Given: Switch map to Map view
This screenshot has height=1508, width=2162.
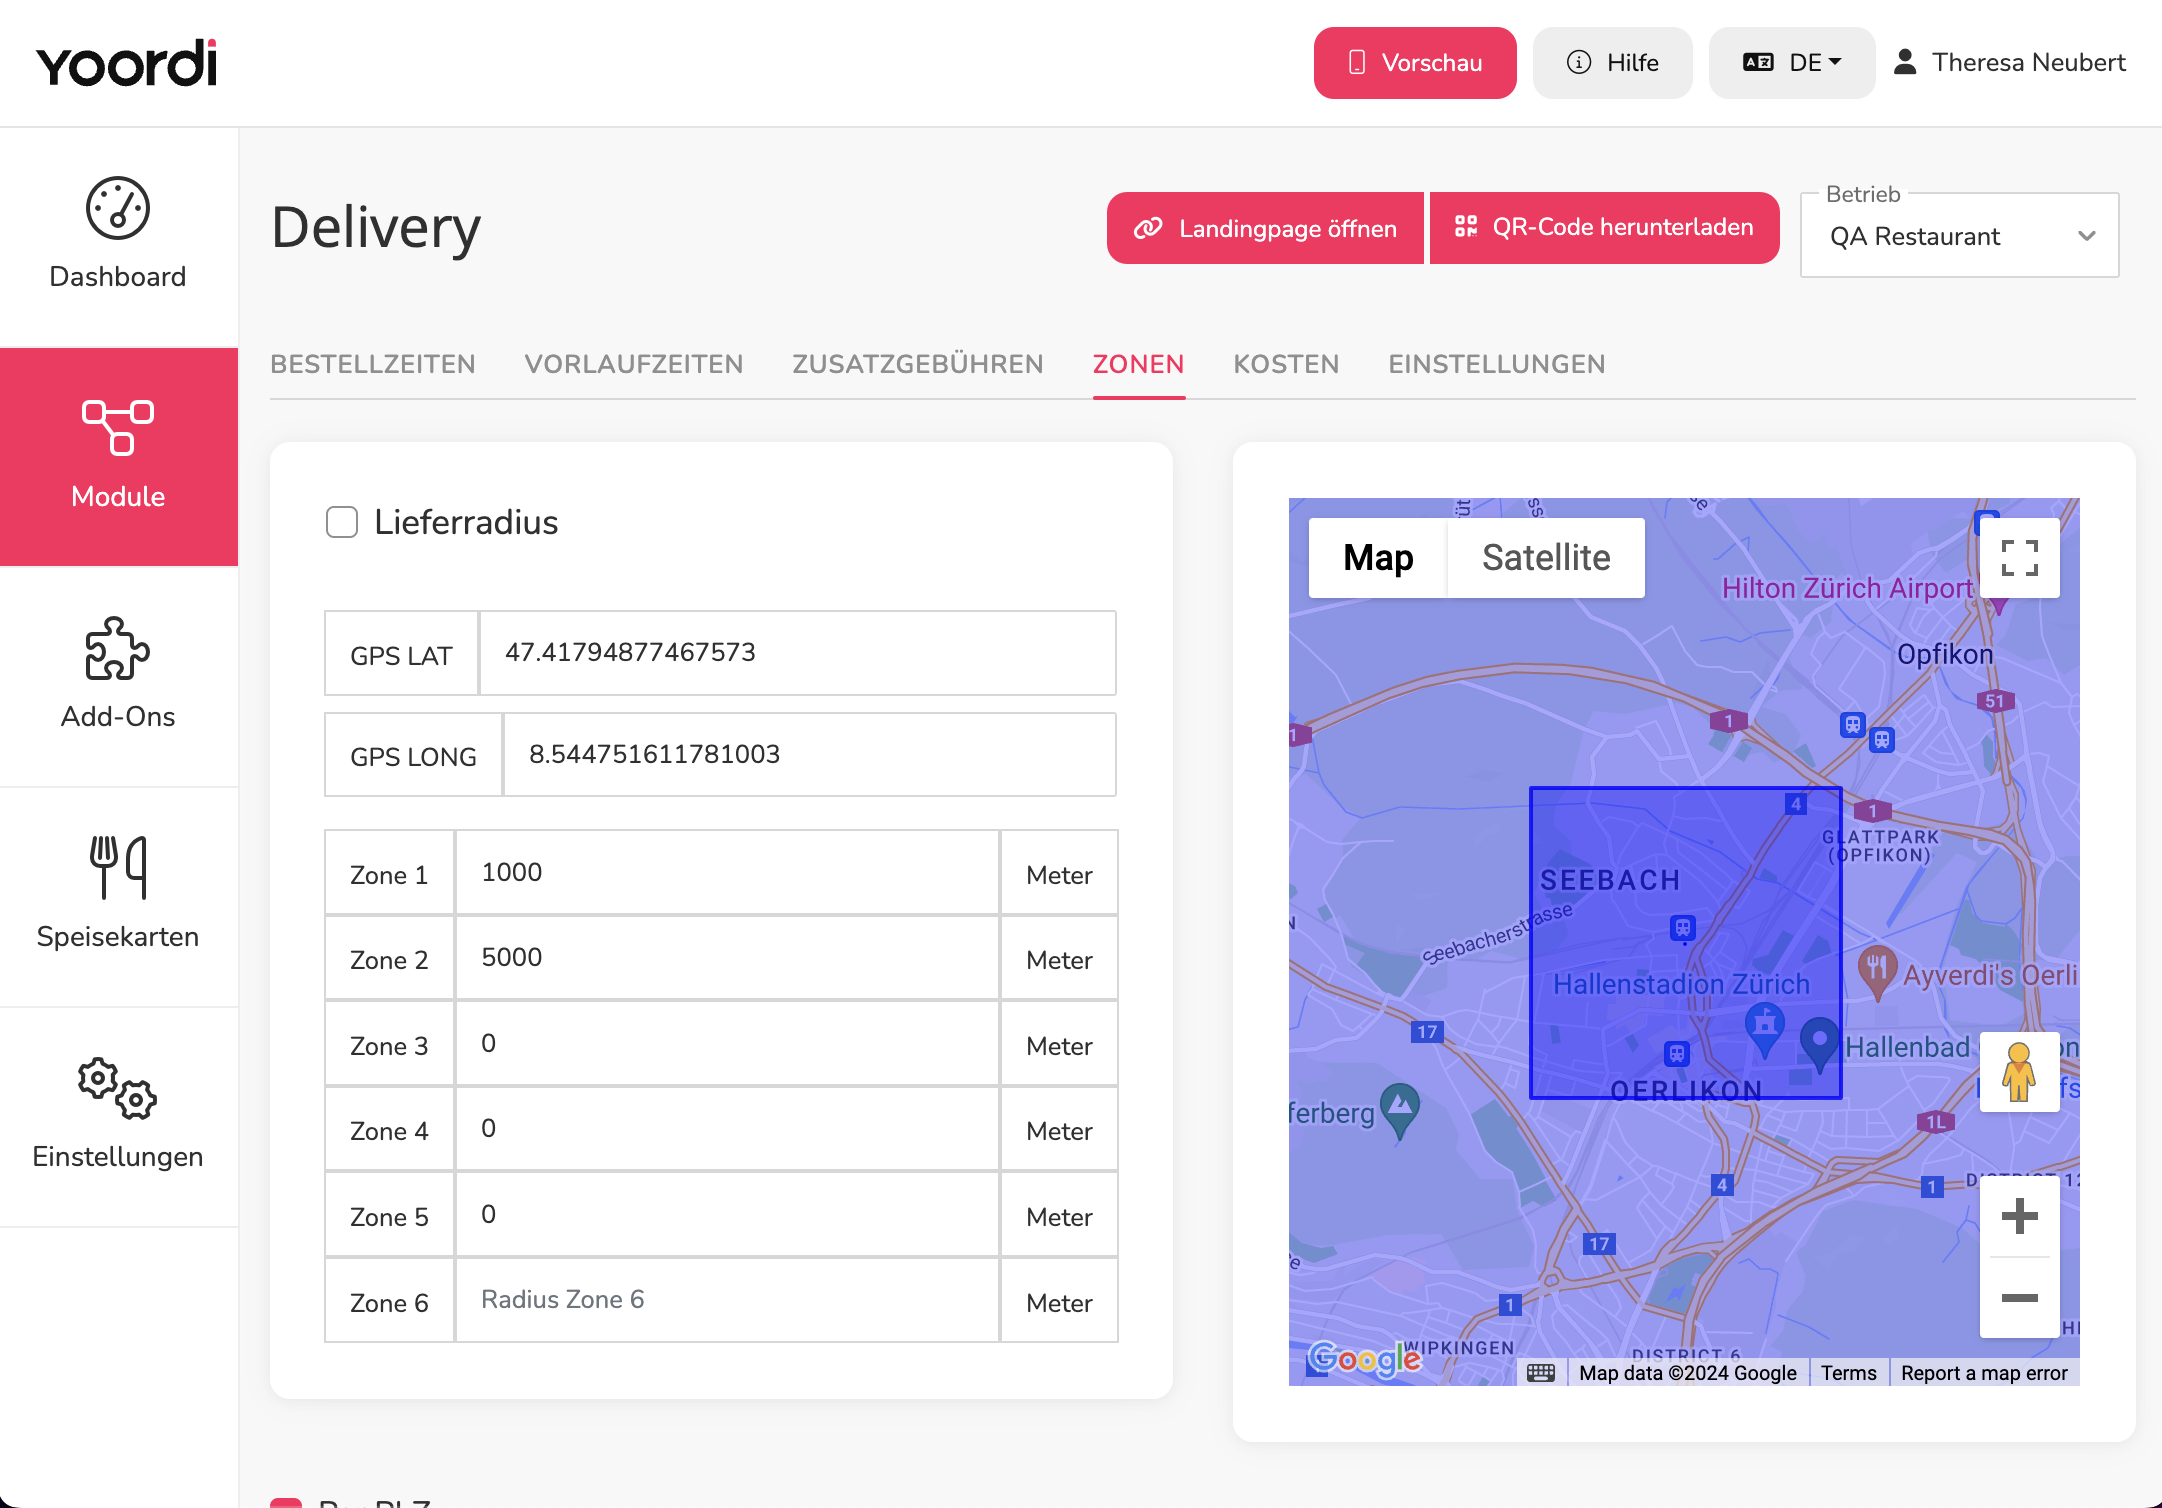Looking at the screenshot, I should (x=1378, y=558).
